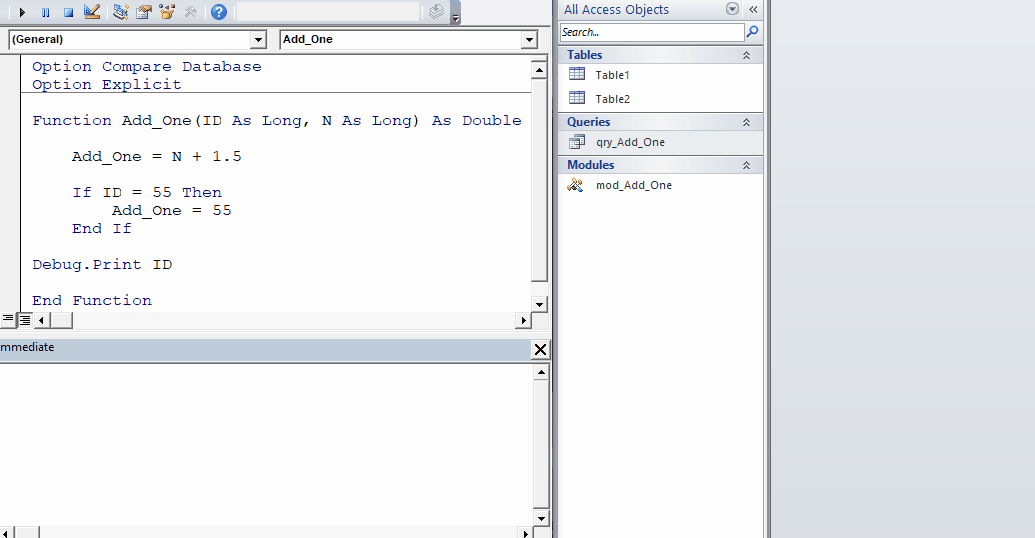Click Immediate window scroll right arrow
Viewport: 1035px width, 538px height.
click(x=525, y=533)
